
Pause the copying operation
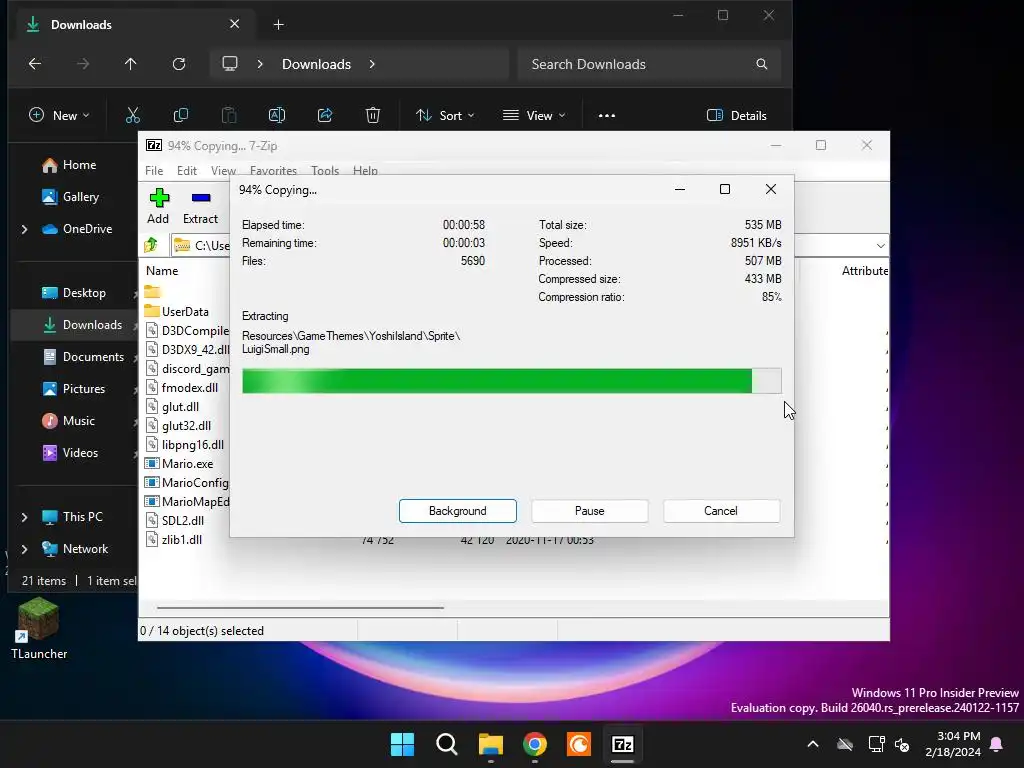click(590, 511)
